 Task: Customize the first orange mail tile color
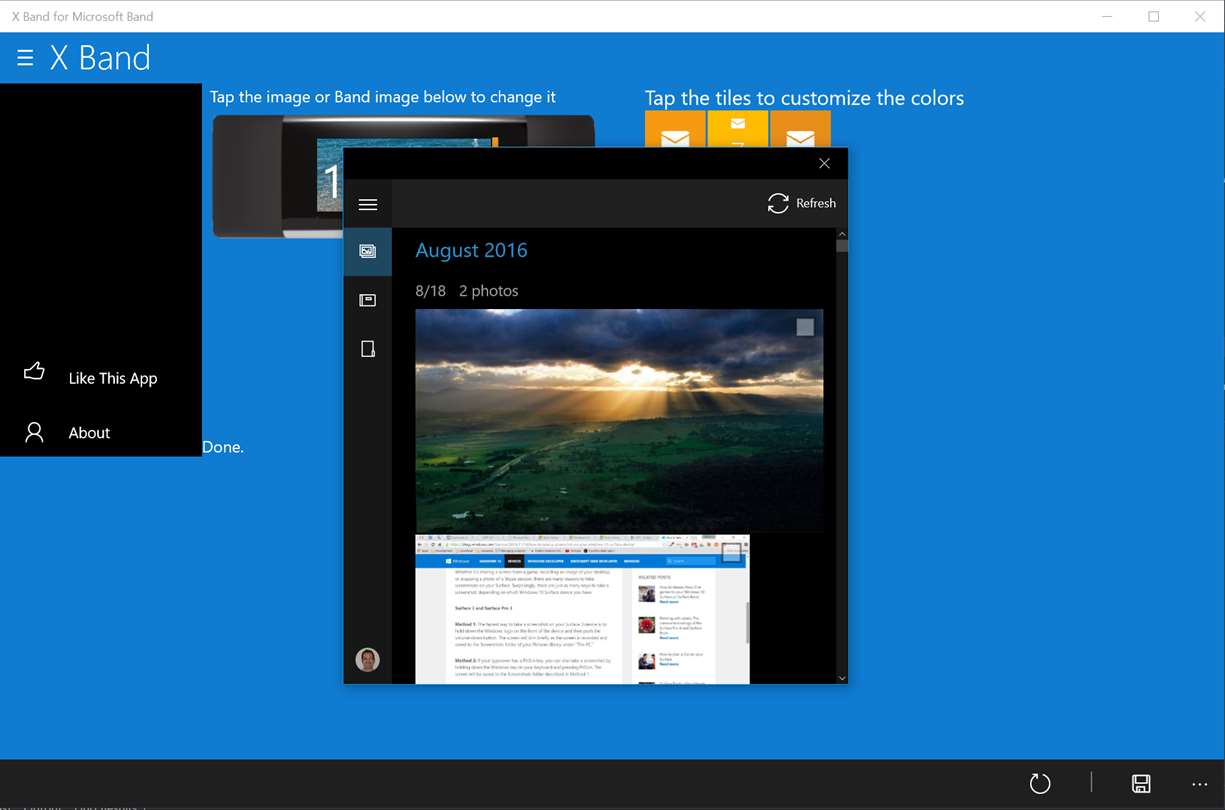[675, 130]
